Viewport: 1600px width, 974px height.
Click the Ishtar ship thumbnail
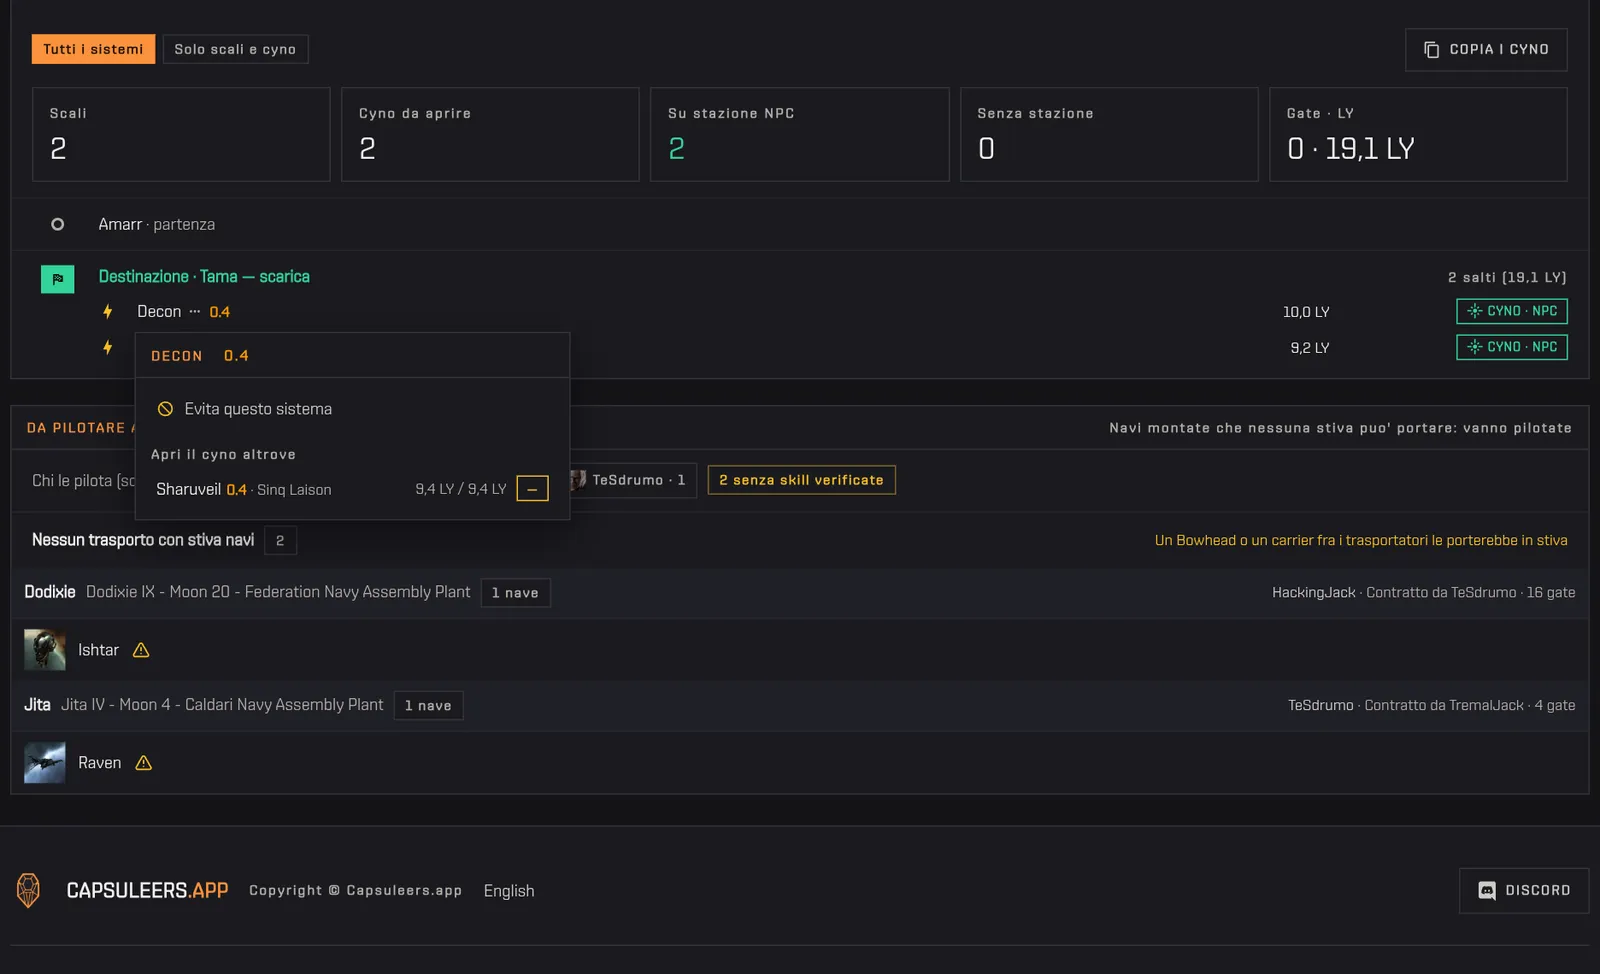[45, 650]
